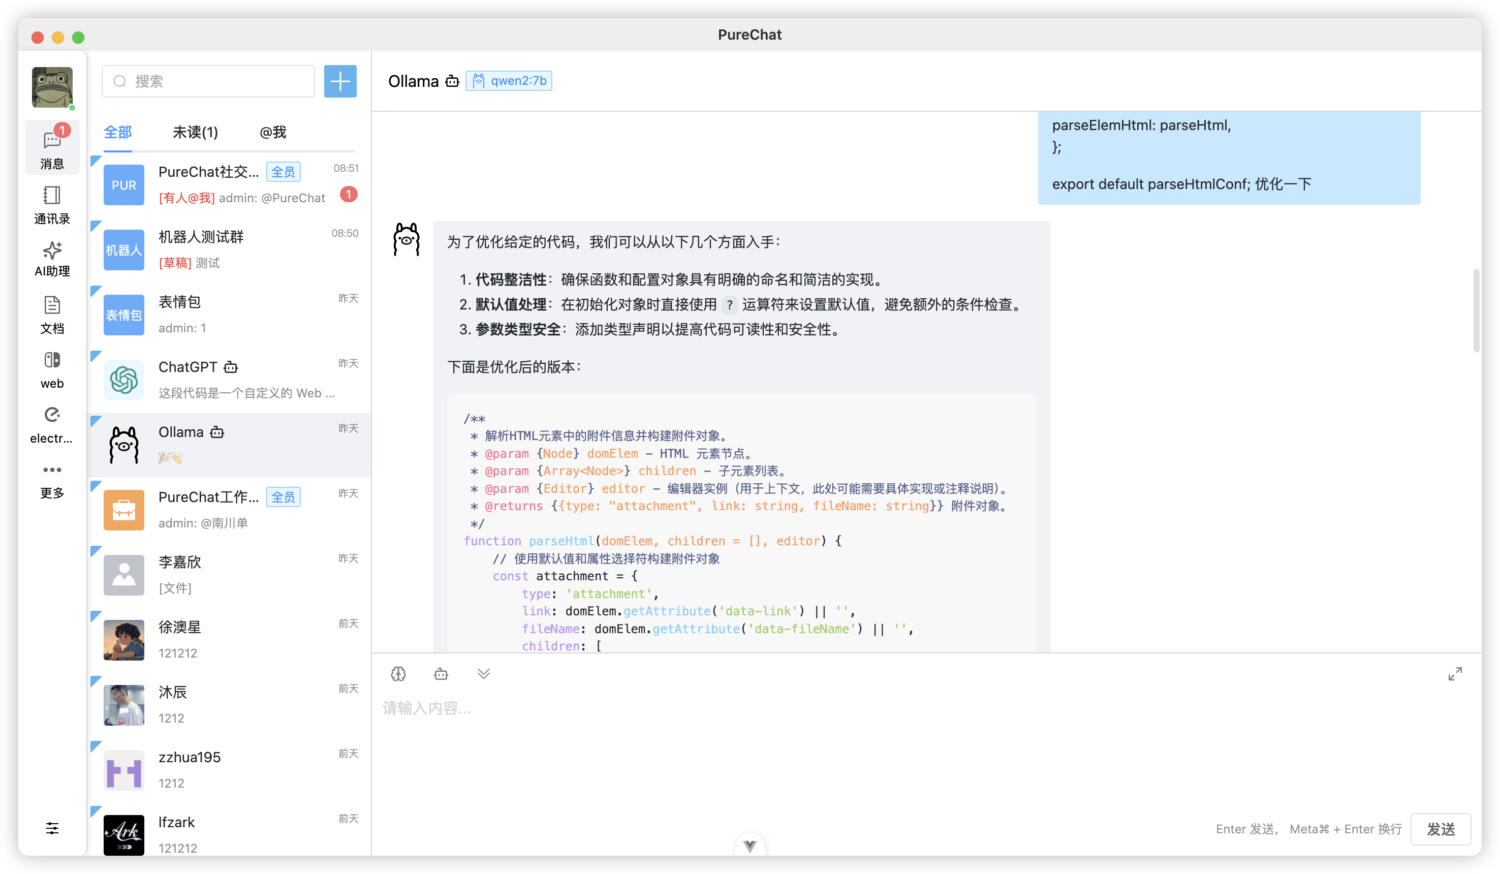Screen dimensions: 1500x874
Task: Switch to the @我 tab
Action: click(x=273, y=132)
